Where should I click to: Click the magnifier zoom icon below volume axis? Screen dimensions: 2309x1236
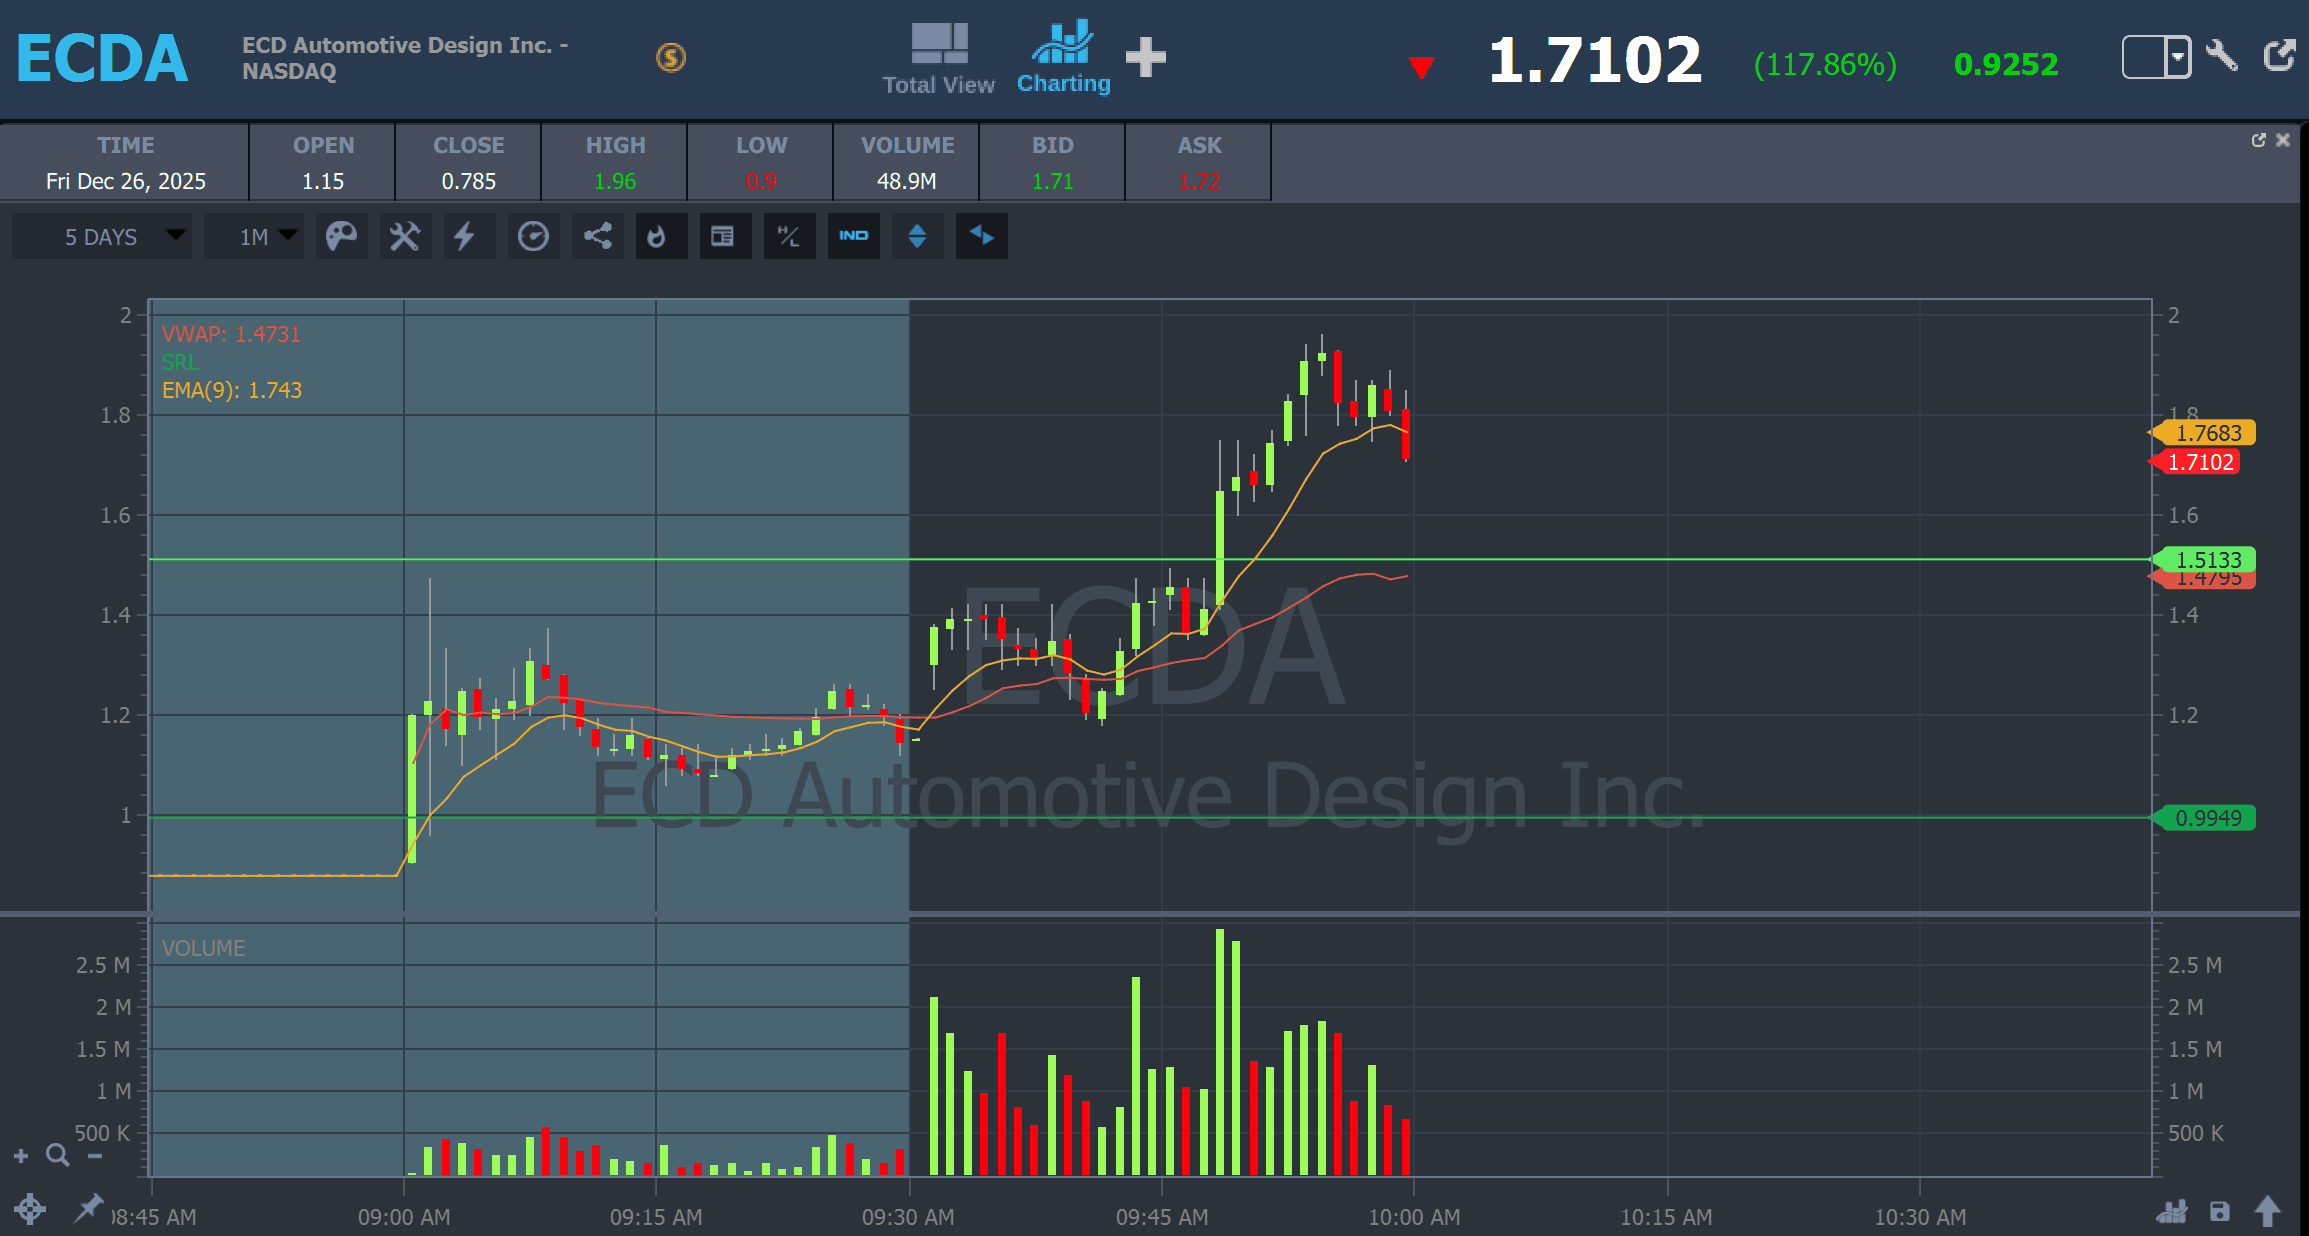coord(58,1156)
